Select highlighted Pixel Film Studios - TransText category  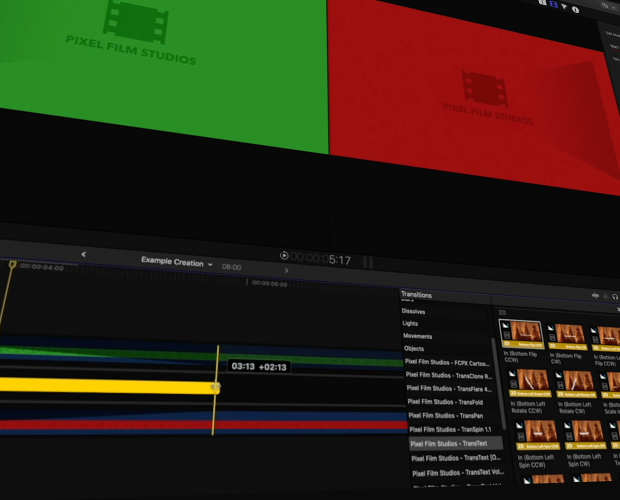456,443
